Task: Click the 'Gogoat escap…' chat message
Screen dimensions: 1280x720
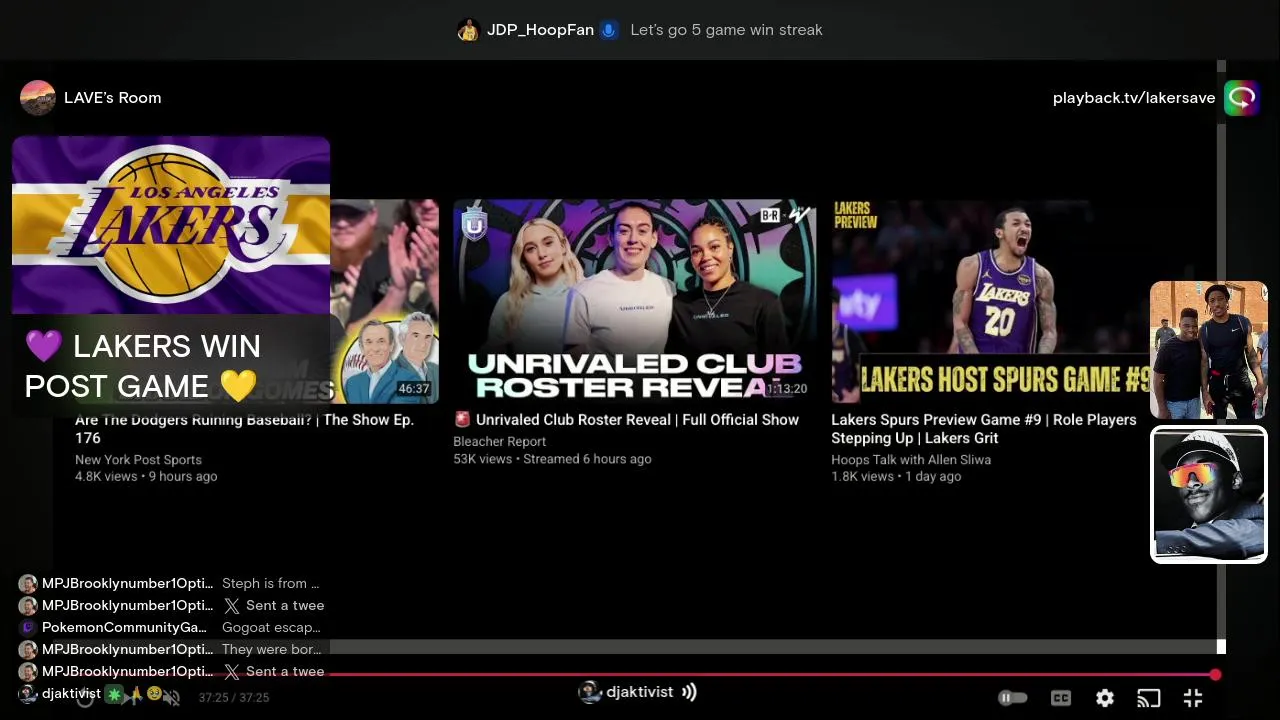Action: point(271,627)
